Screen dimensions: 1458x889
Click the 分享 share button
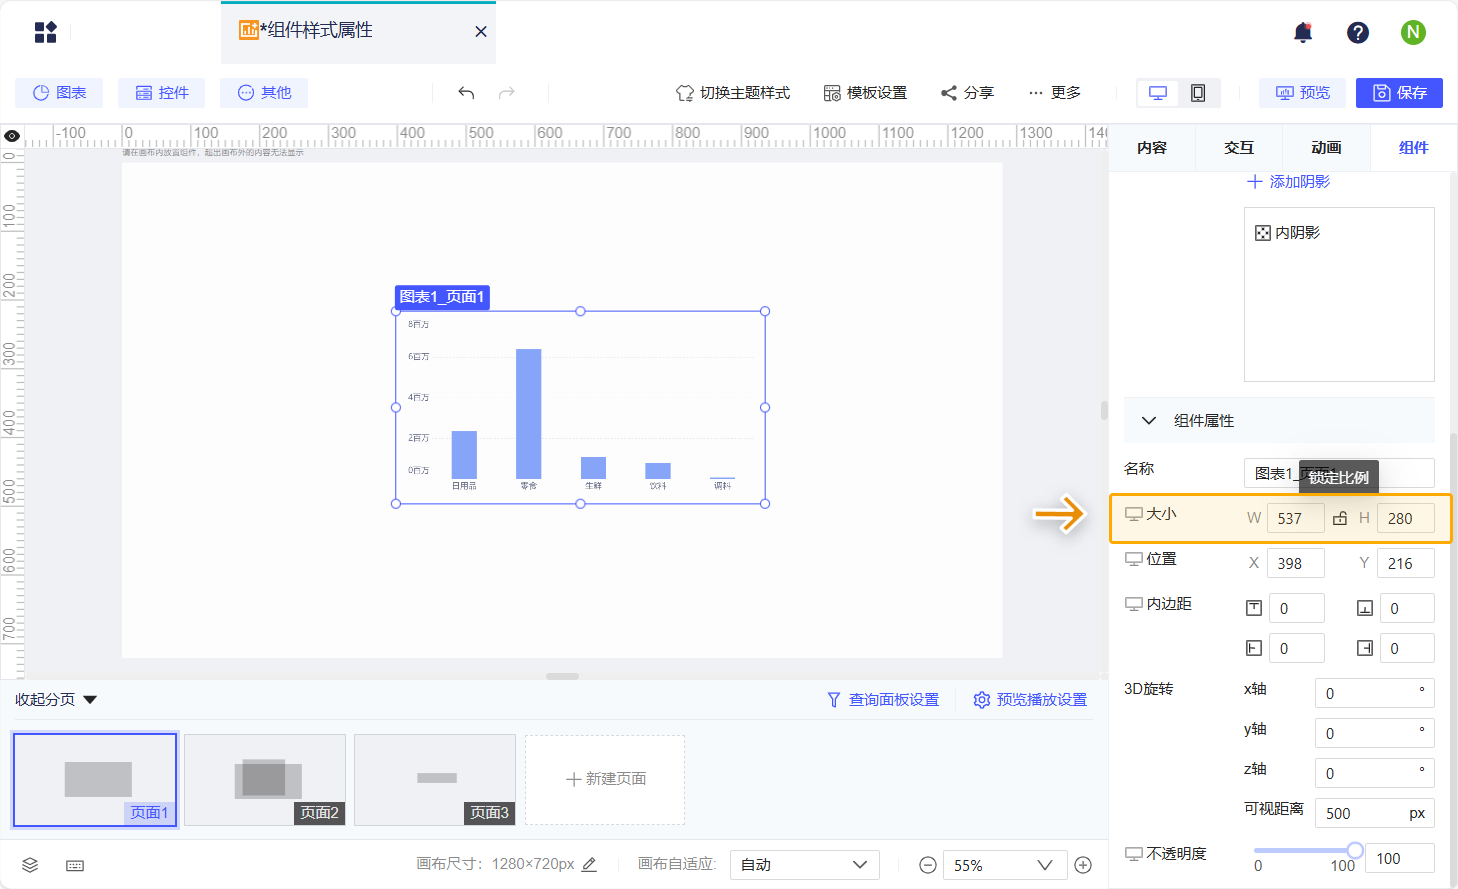click(x=967, y=93)
